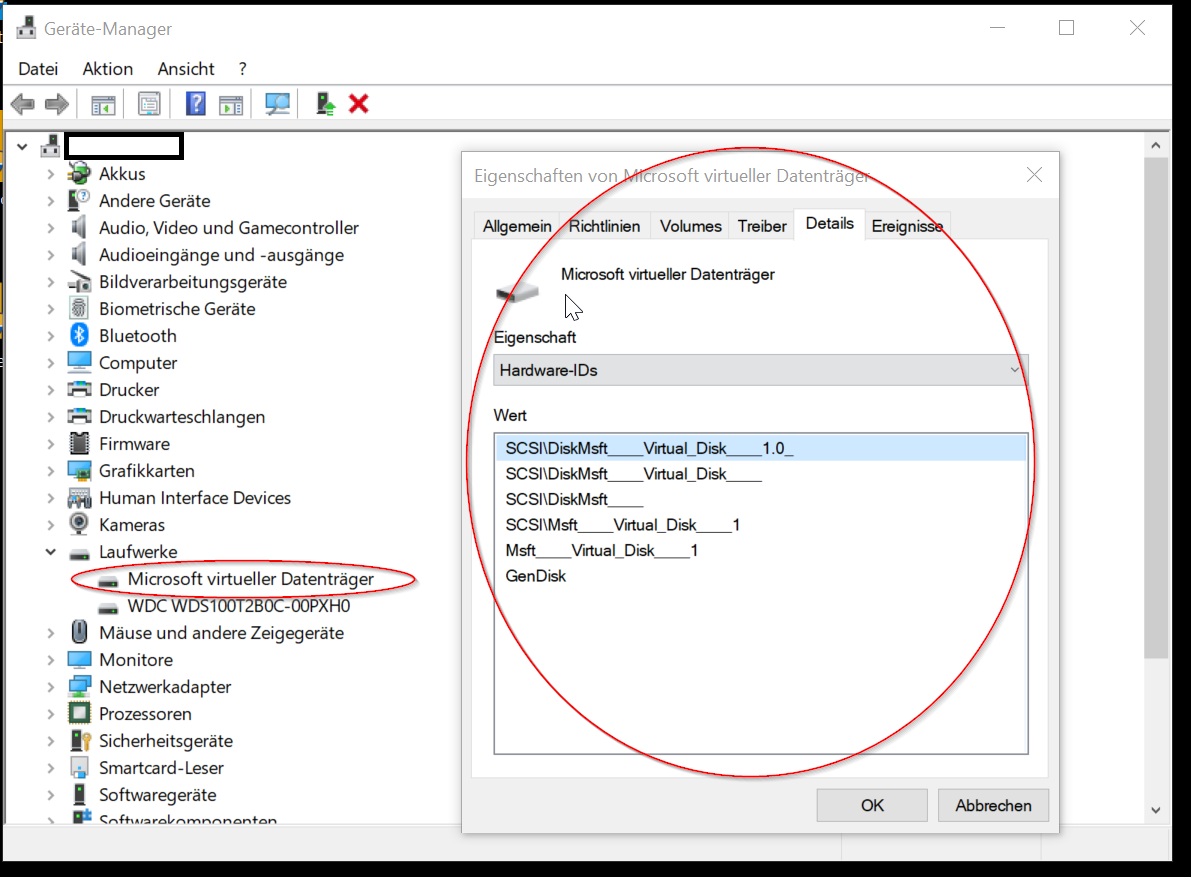Click the Monitore display icon
The width and height of the screenshot is (1191, 877).
(x=79, y=660)
